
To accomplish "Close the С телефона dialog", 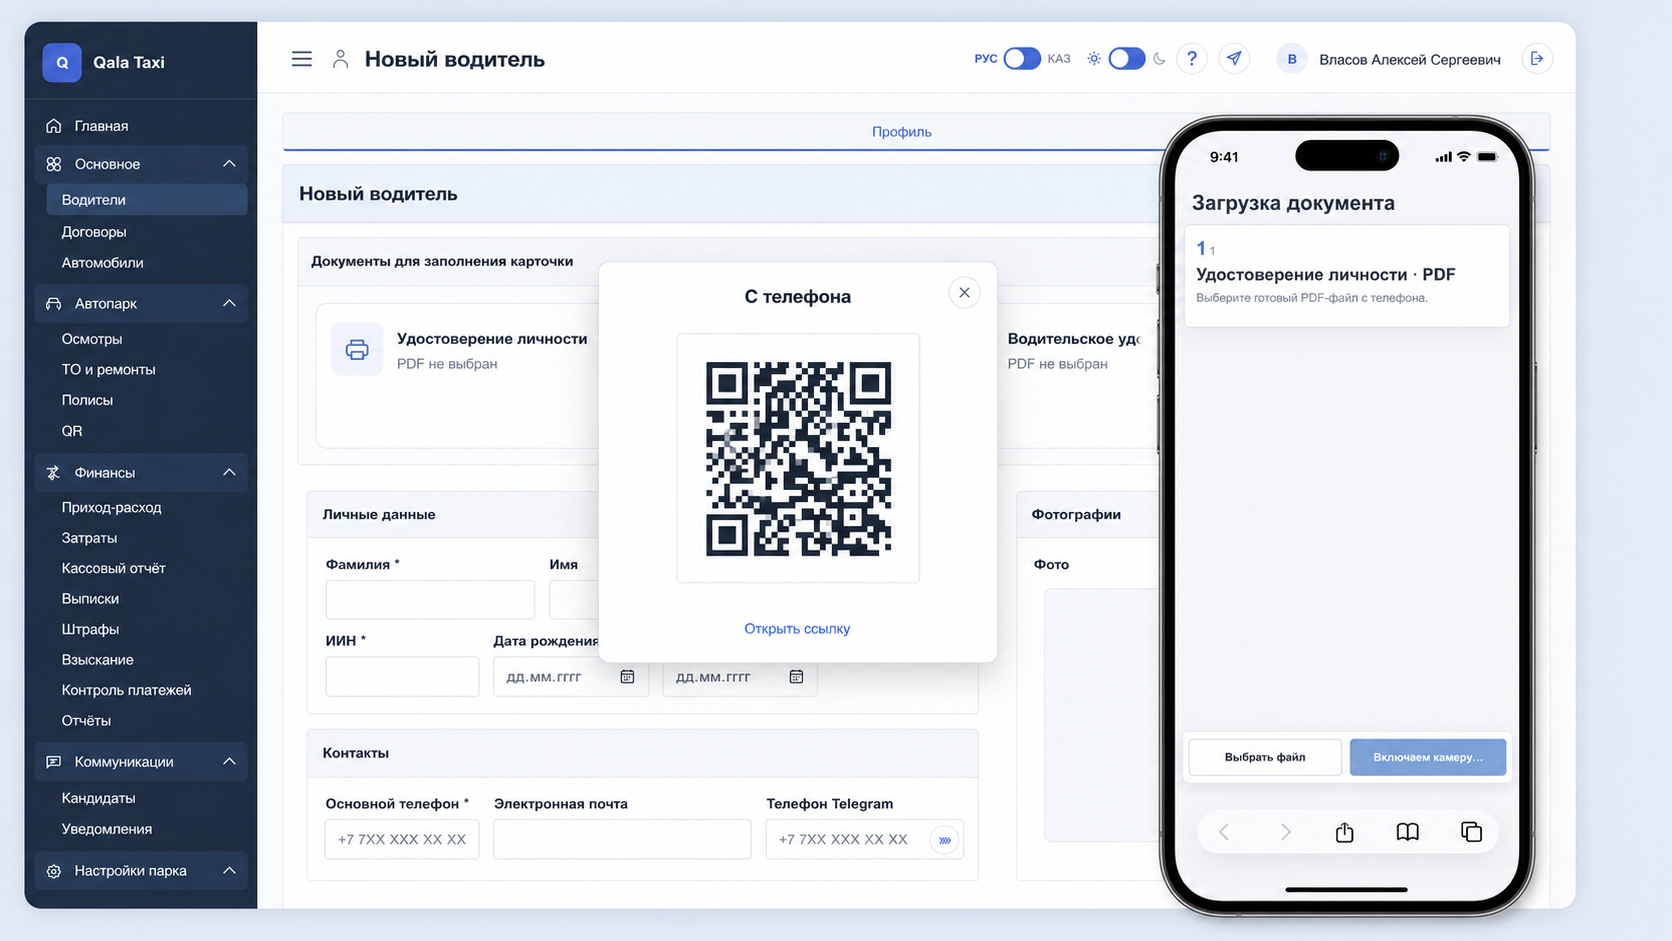I will [964, 293].
